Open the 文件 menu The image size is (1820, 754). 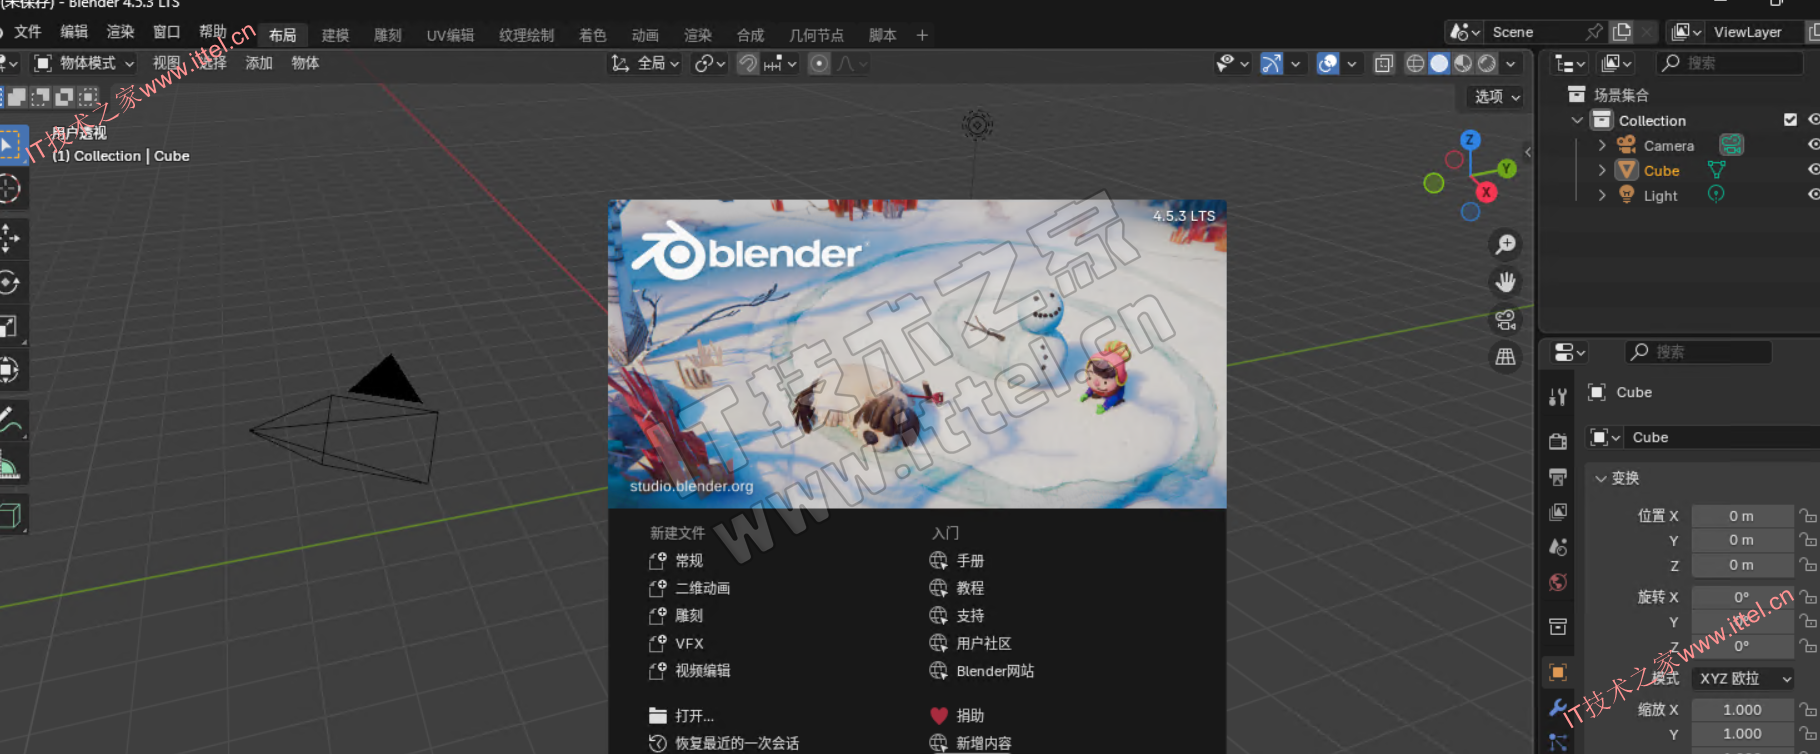point(28,32)
